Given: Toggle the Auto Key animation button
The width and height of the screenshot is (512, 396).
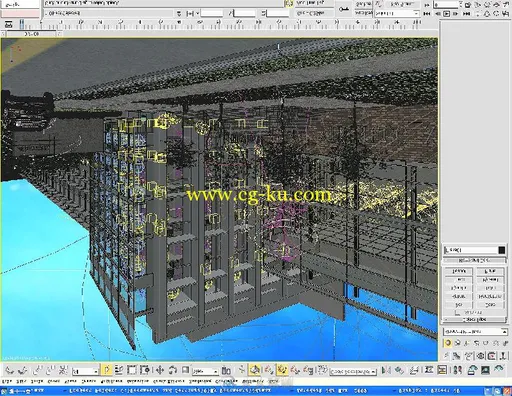Looking at the screenshot, I should (x=363, y=13).
